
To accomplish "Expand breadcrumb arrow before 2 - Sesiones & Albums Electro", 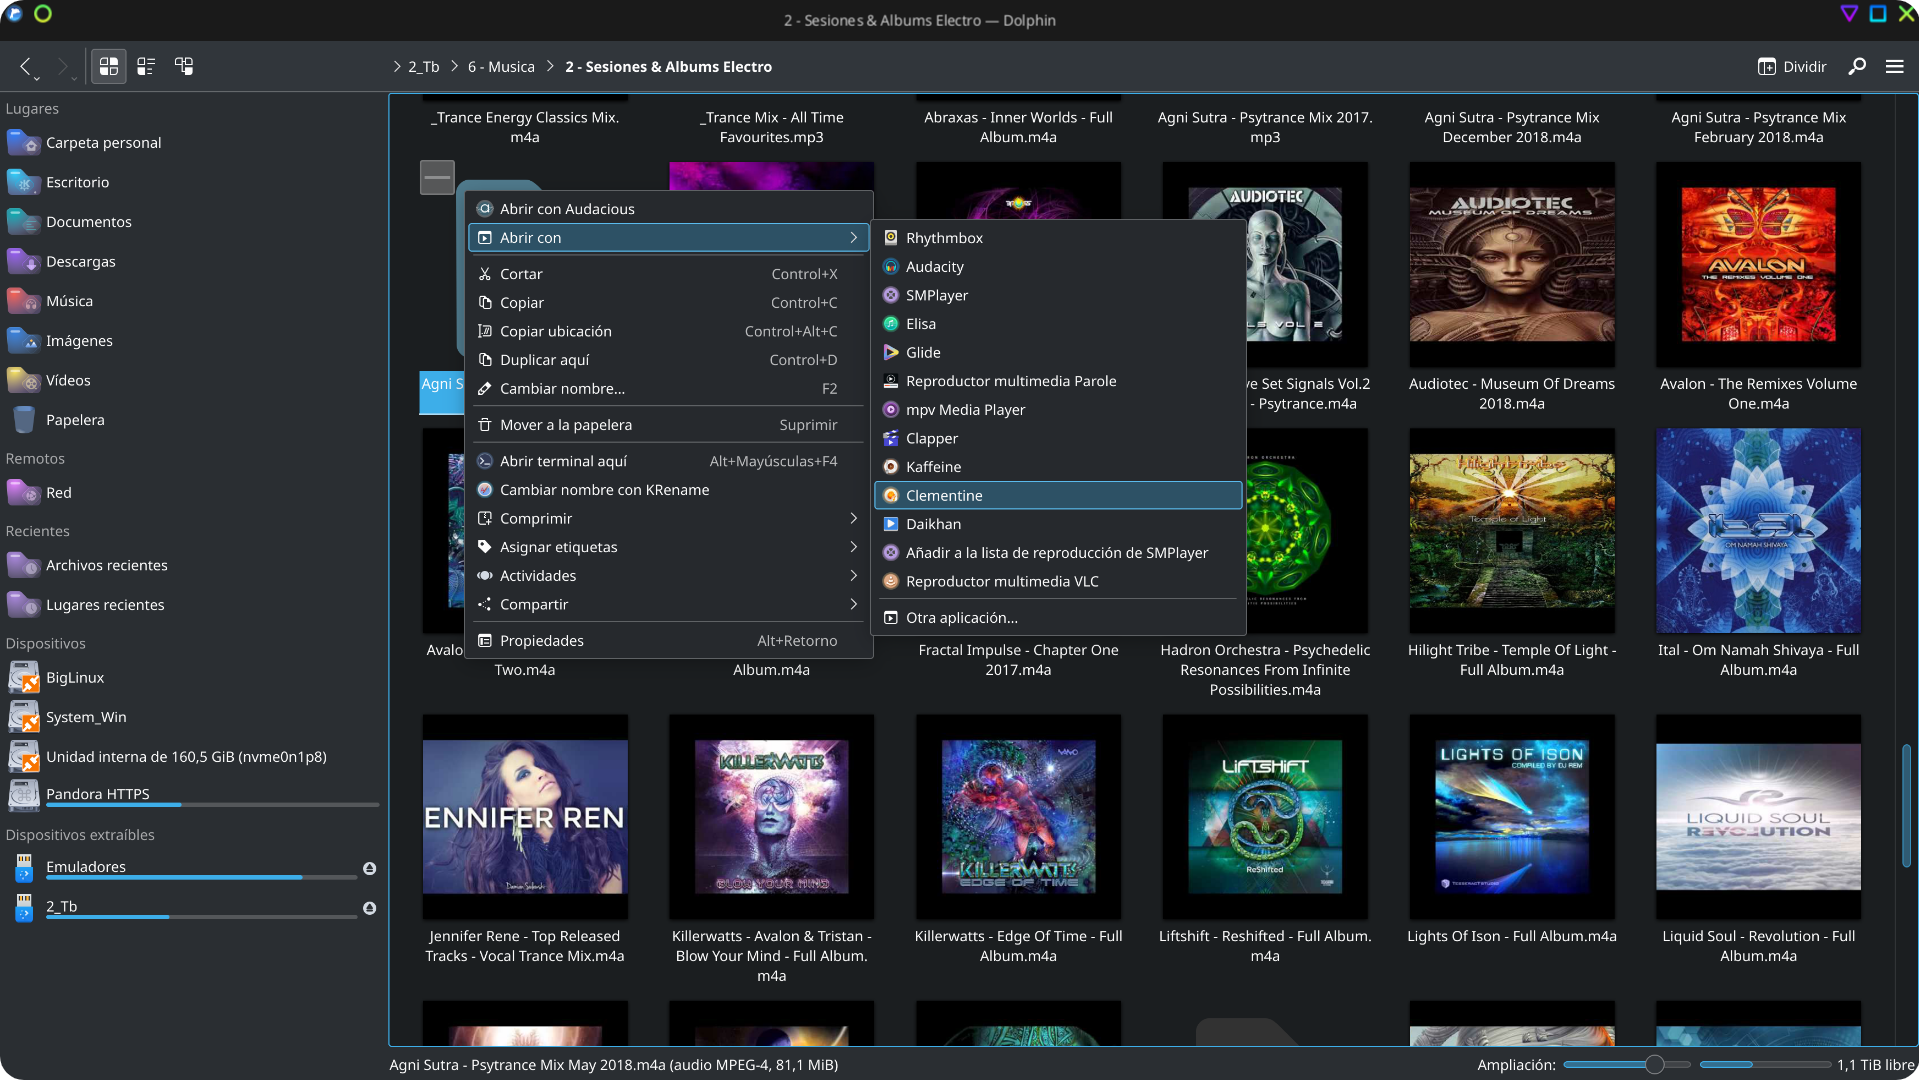I will 549,67.
